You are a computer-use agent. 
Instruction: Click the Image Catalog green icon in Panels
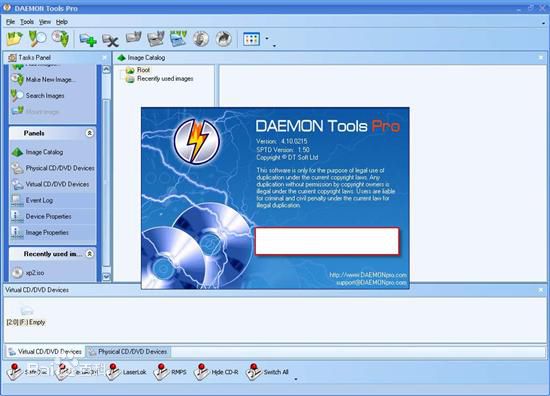click(x=17, y=152)
